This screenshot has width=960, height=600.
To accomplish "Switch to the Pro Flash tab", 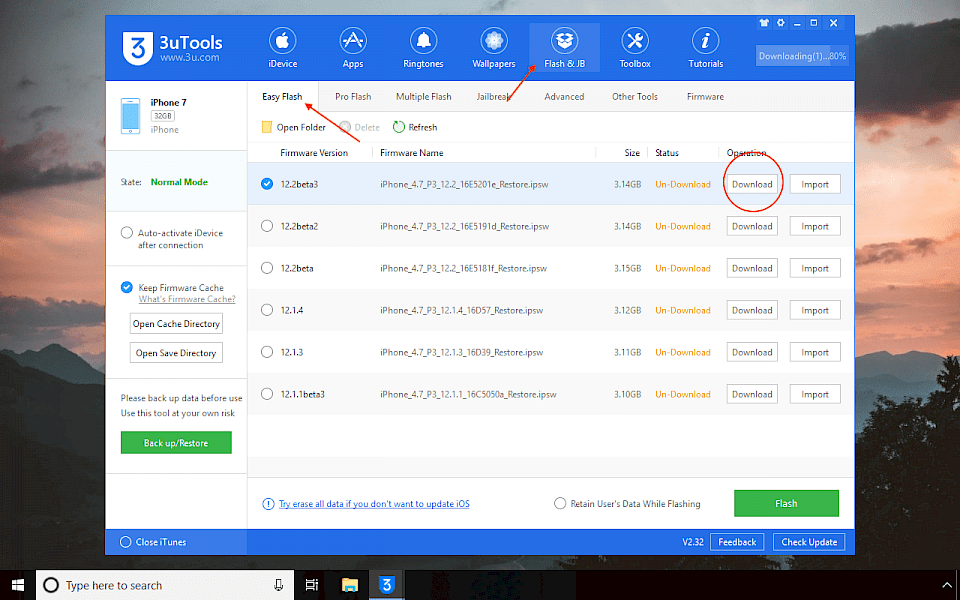I will 353,97.
